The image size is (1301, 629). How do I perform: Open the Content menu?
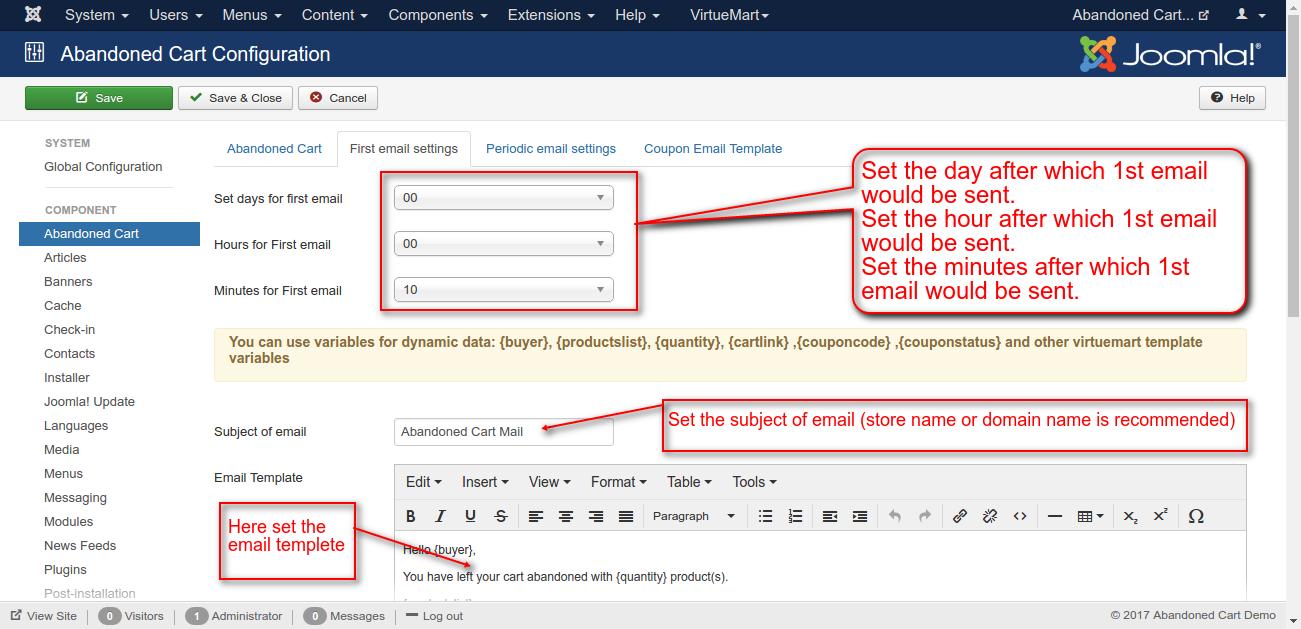335,15
